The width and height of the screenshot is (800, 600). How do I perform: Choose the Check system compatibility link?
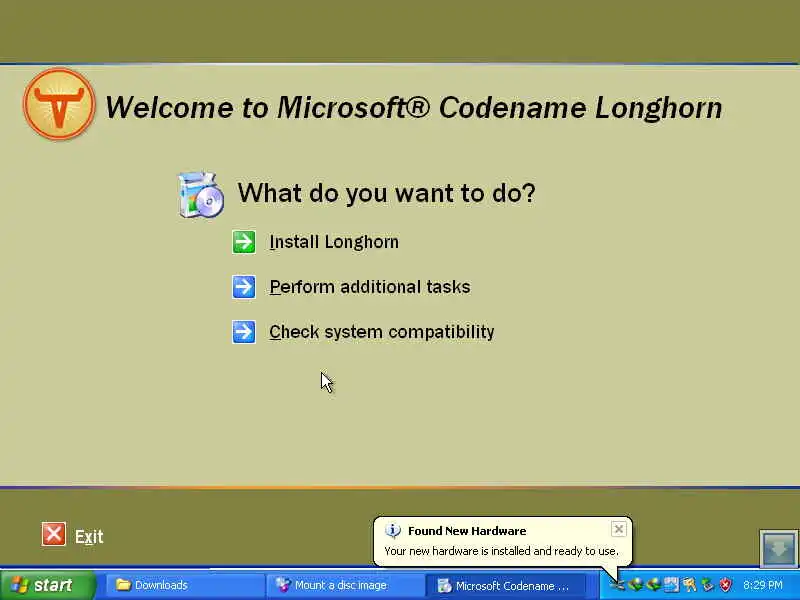(x=382, y=332)
